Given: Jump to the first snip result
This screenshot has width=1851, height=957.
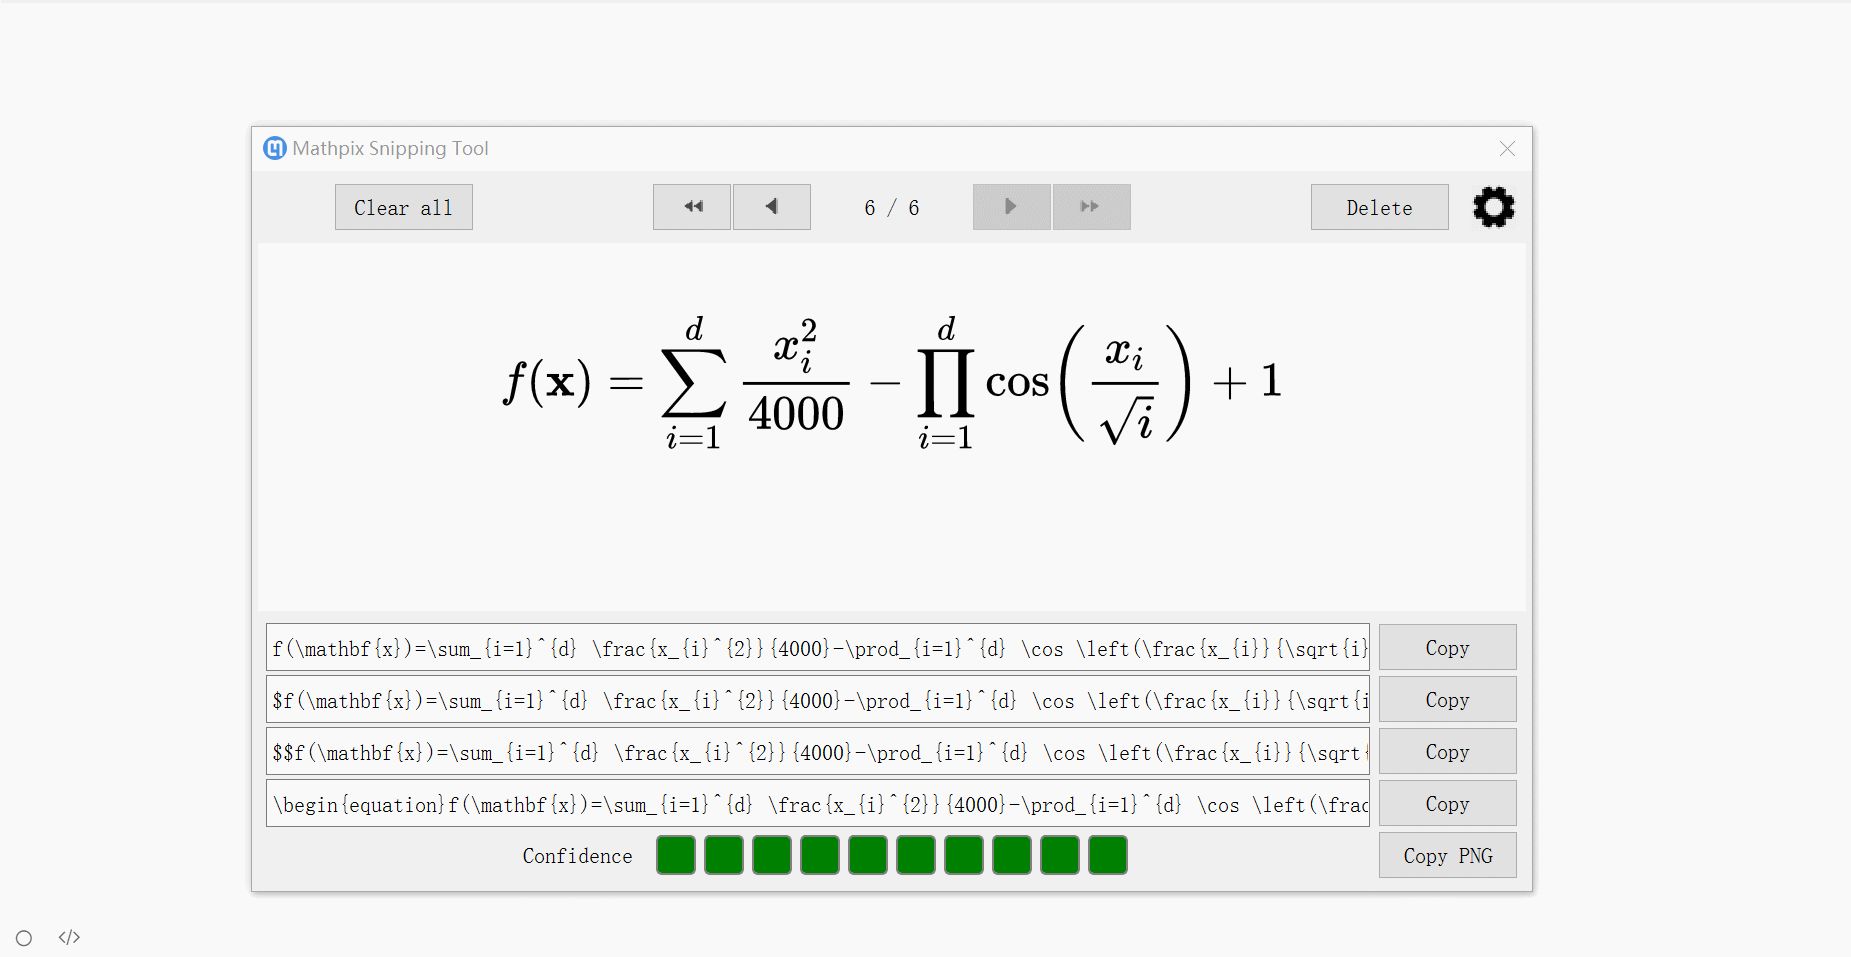Looking at the screenshot, I should (x=692, y=207).
